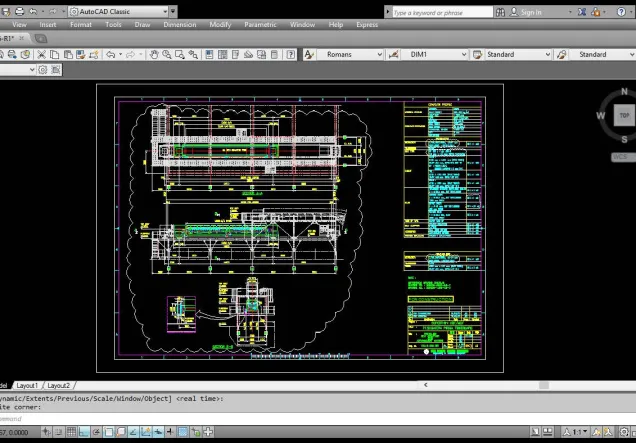Open the DIM1 dimension style dropdown
Viewport: 636px width, 443px height.
(x=462, y=54)
